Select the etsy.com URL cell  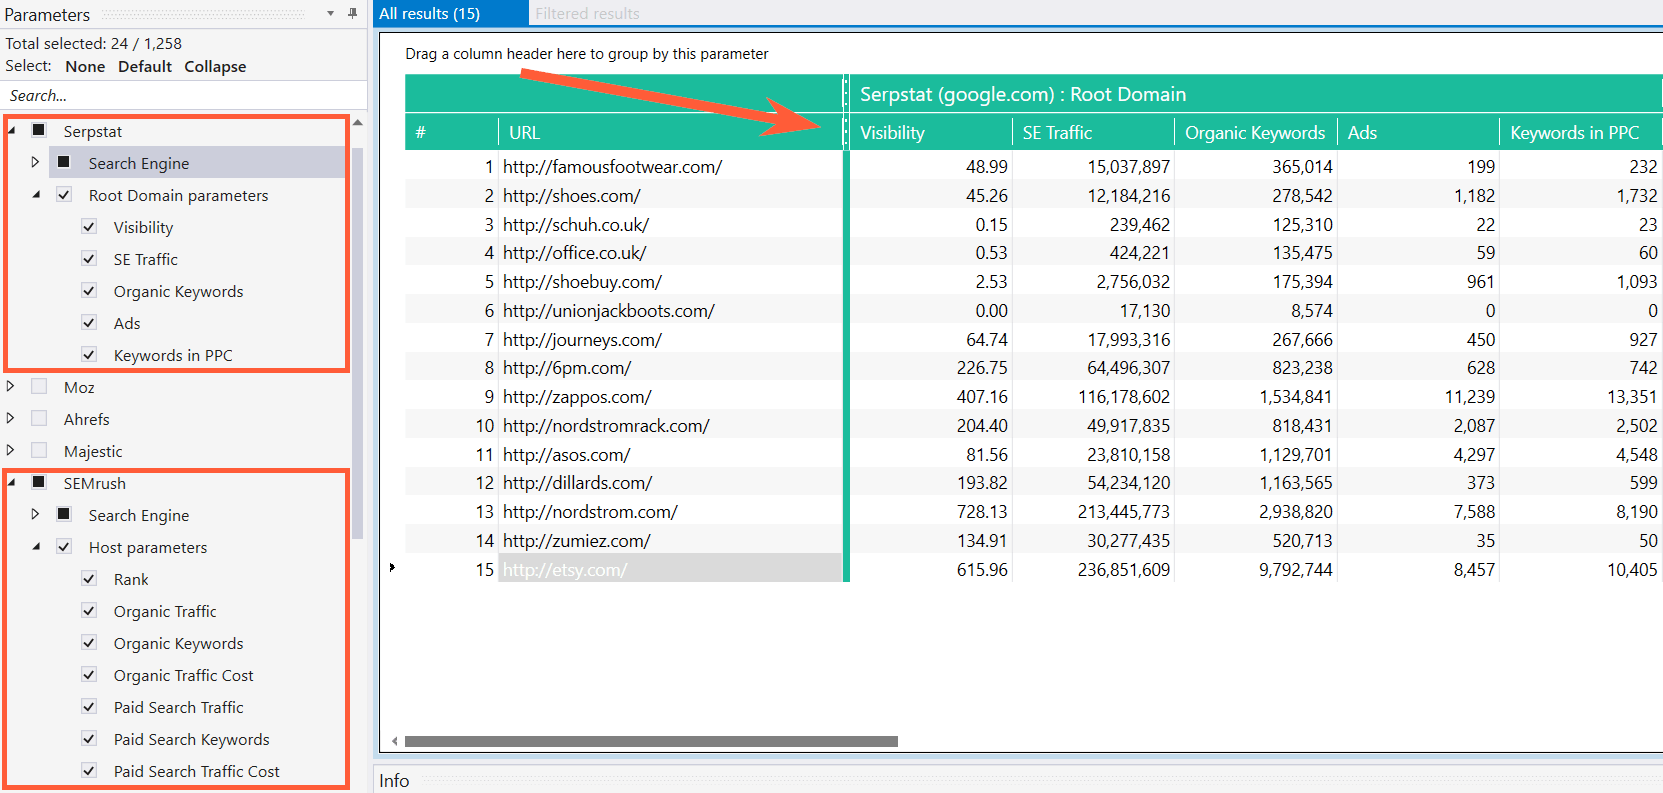[x=670, y=569]
